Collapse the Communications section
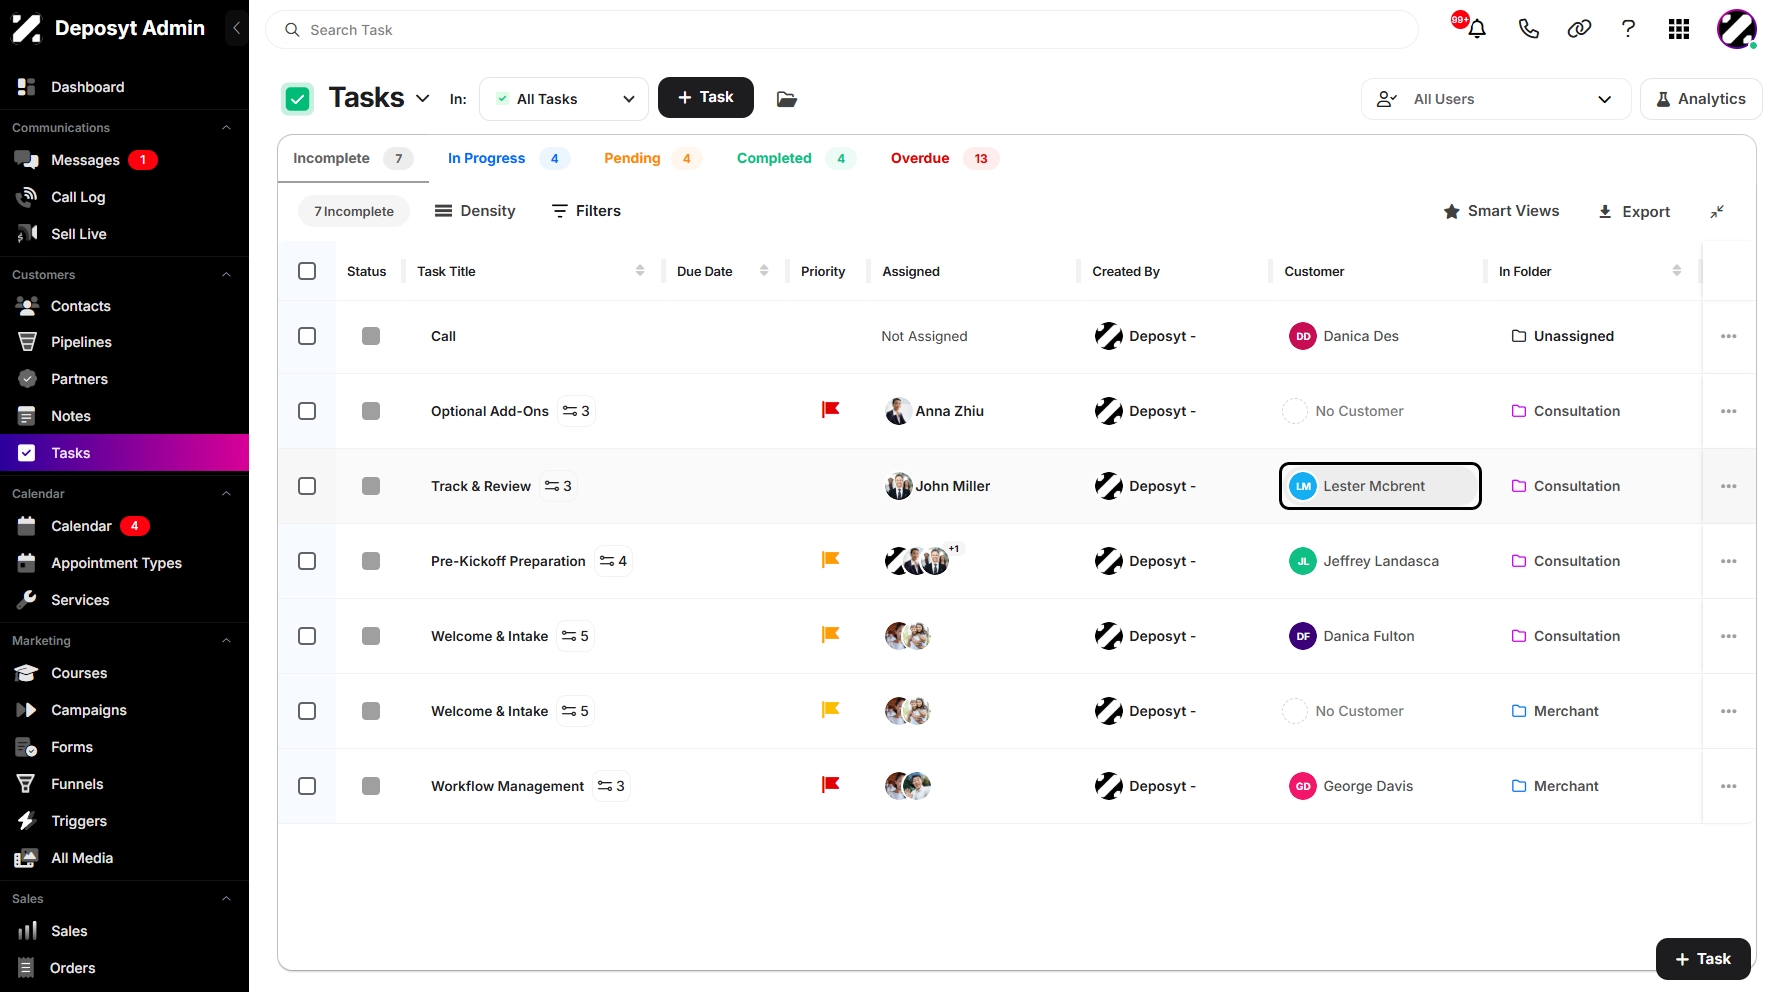The height and width of the screenshot is (992, 1781). [x=226, y=128]
